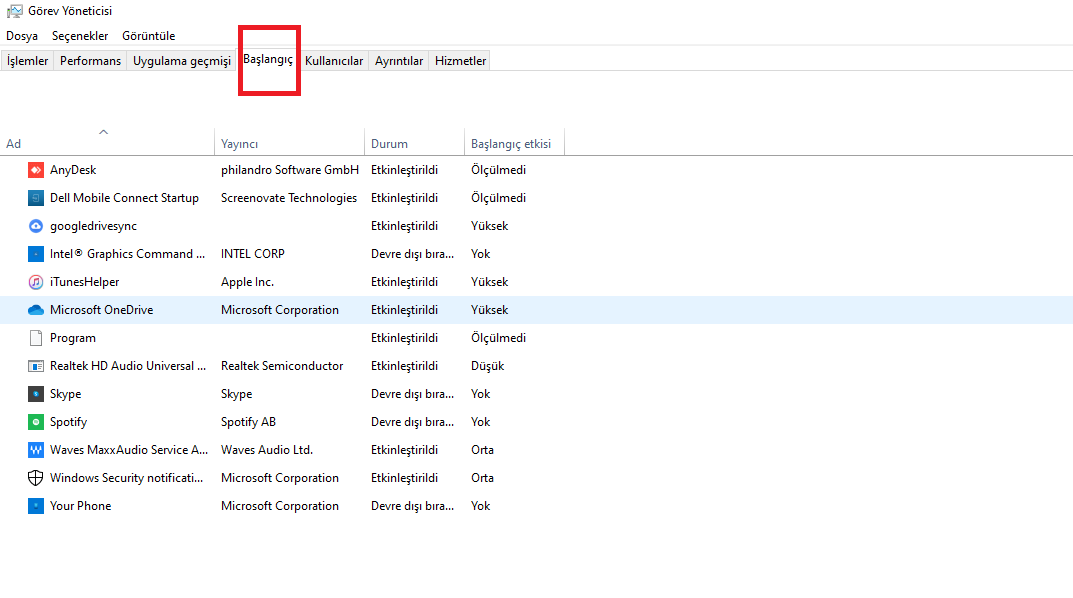Select the Realtek HD Audio Universal entry
Viewport: 1073px width, 598px height.
(128, 366)
